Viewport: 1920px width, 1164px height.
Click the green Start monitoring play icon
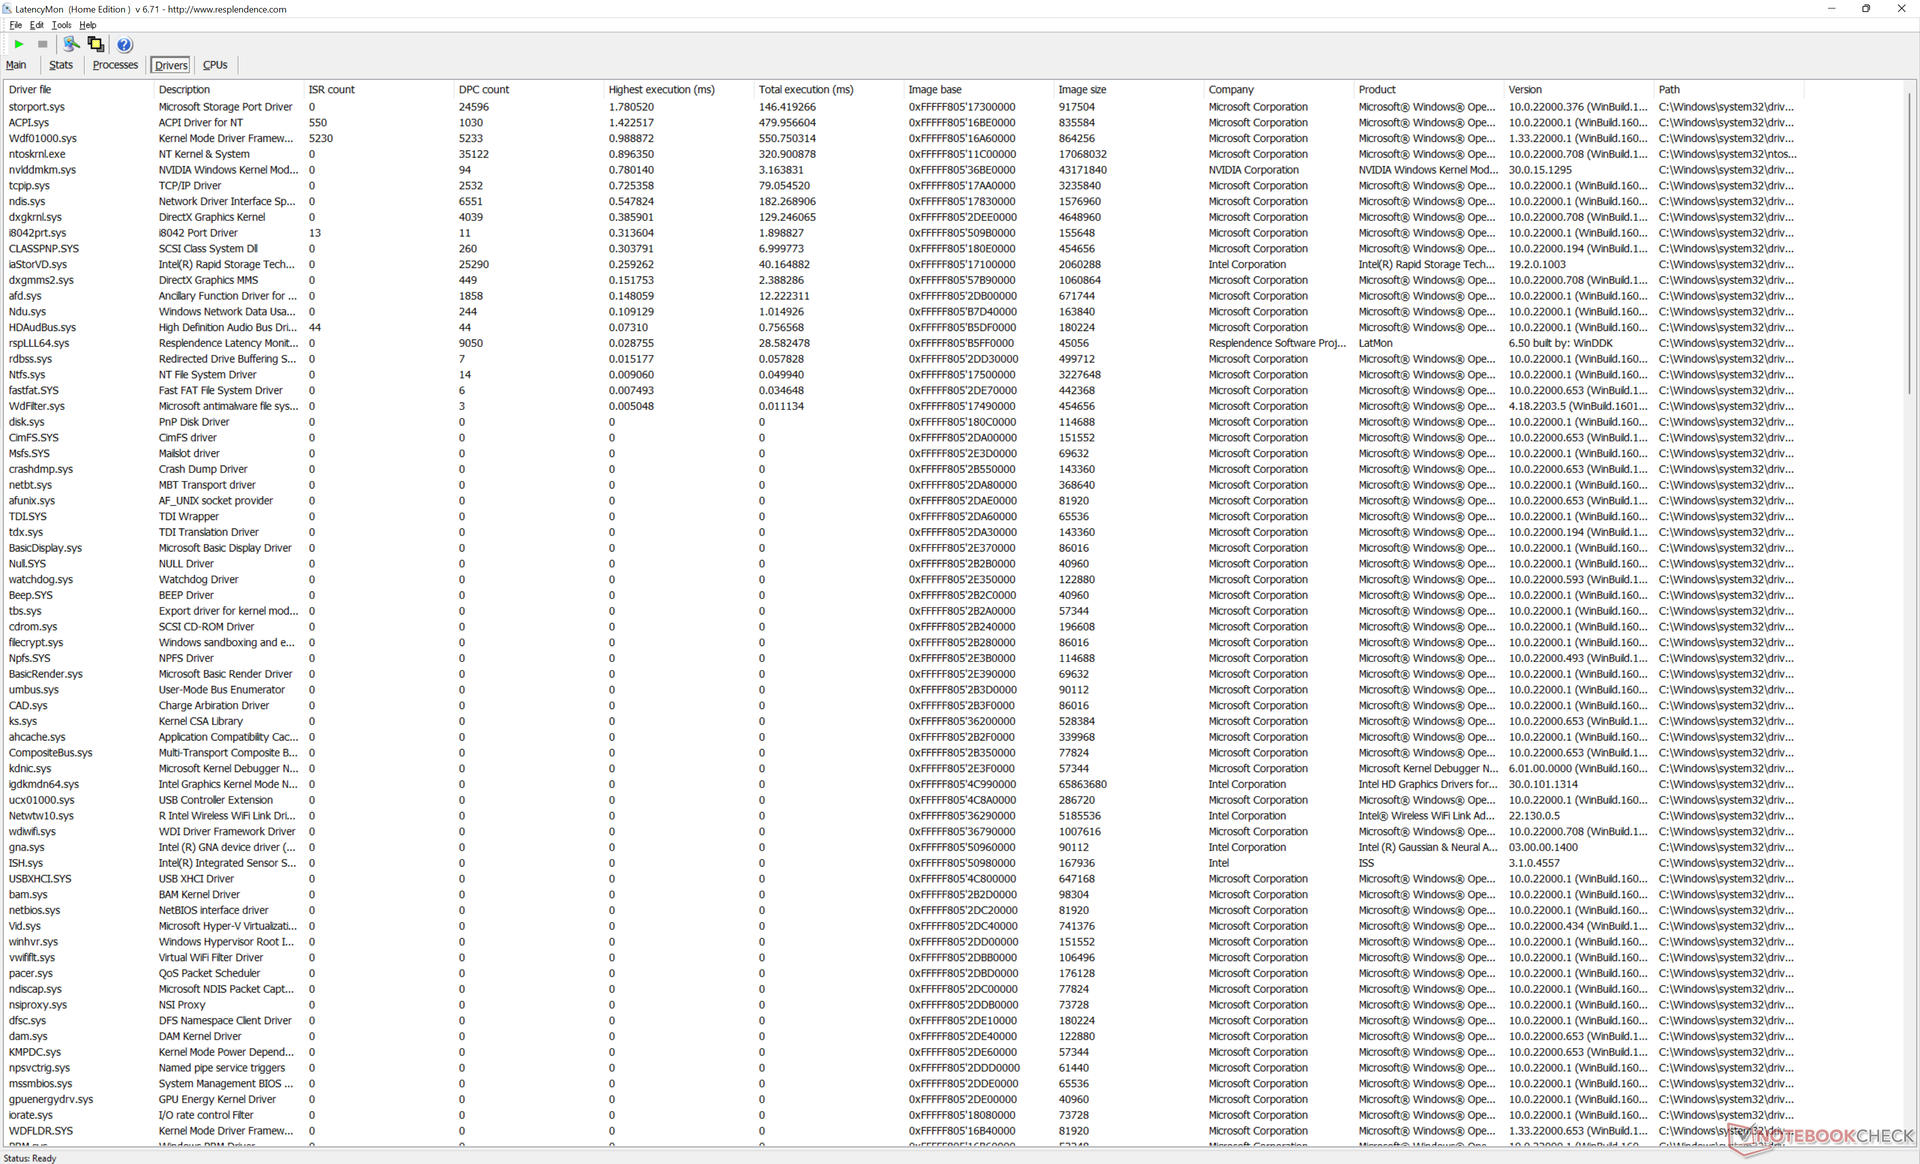[x=19, y=44]
